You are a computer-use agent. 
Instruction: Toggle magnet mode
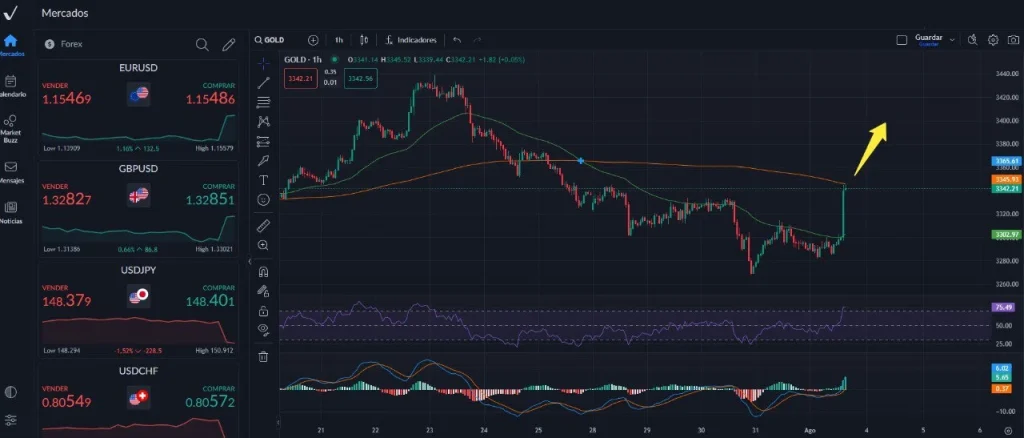pos(263,272)
